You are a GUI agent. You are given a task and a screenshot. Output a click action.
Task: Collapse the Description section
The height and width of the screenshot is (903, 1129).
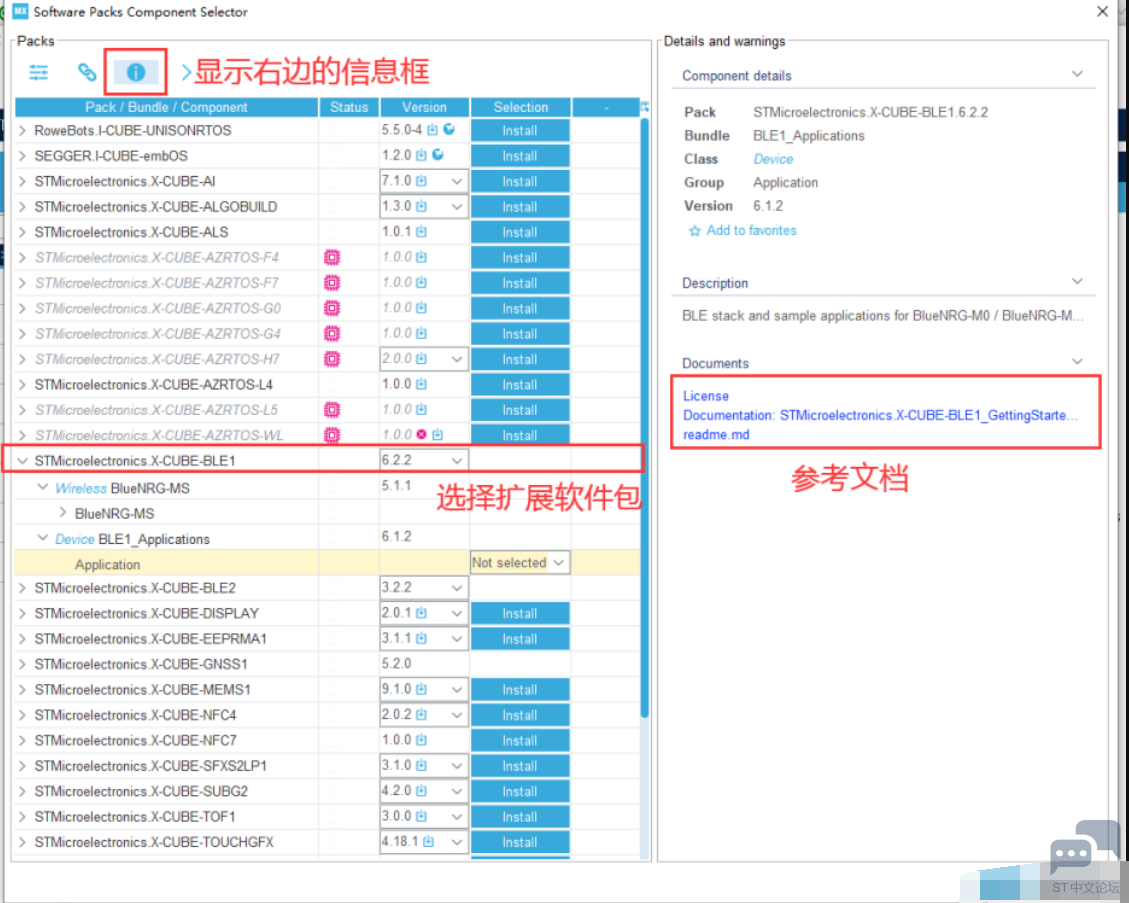[1077, 282]
